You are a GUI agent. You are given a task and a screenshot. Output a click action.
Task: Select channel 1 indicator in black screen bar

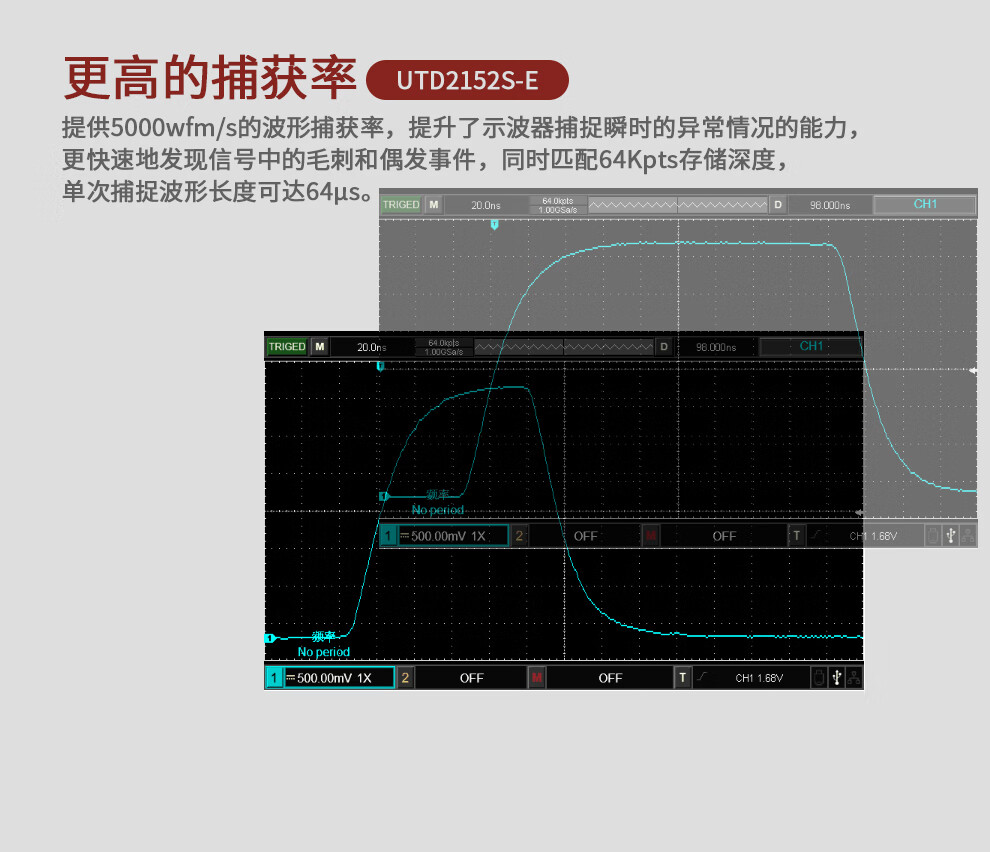click(273, 678)
